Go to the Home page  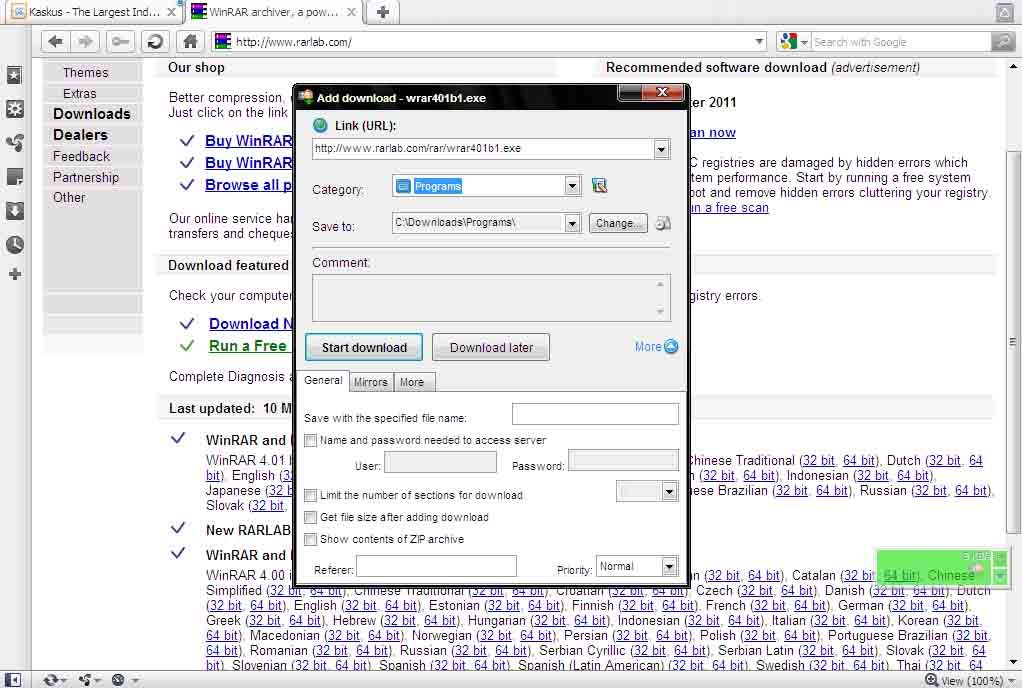[x=190, y=42]
